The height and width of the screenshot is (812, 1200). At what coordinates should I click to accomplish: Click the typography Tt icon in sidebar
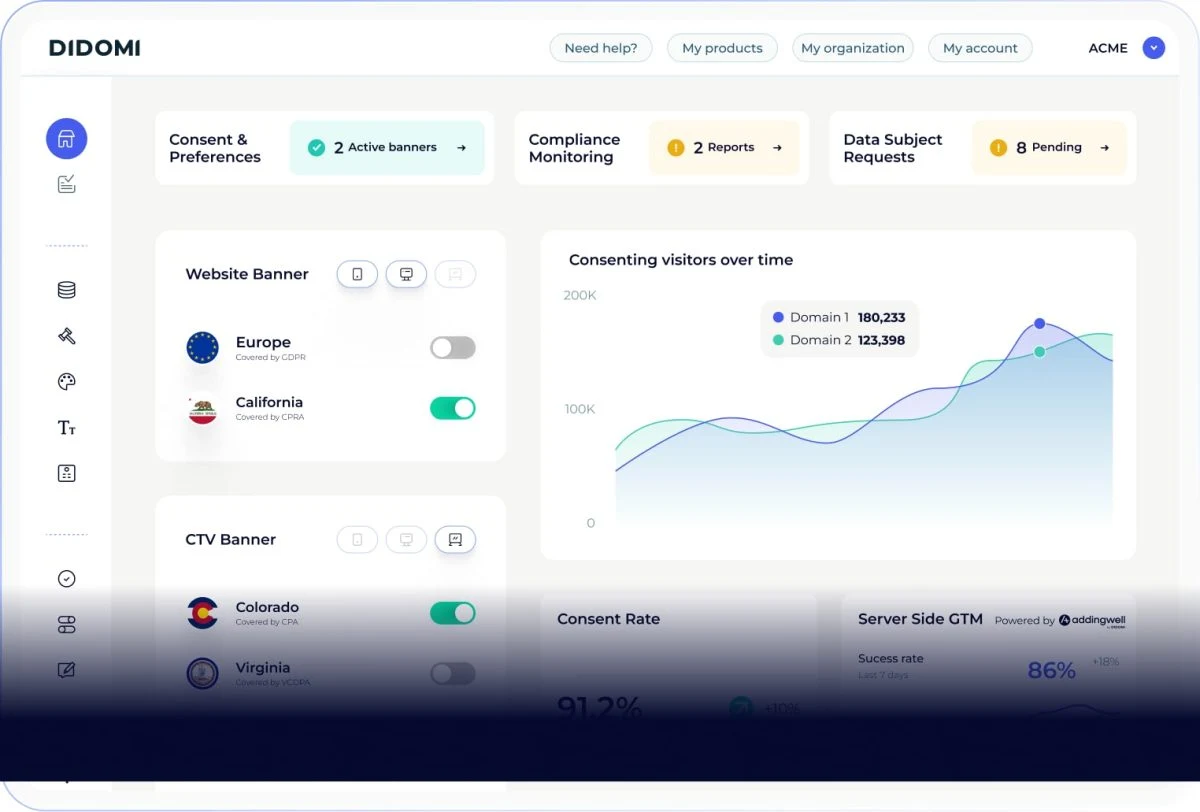(66, 428)
